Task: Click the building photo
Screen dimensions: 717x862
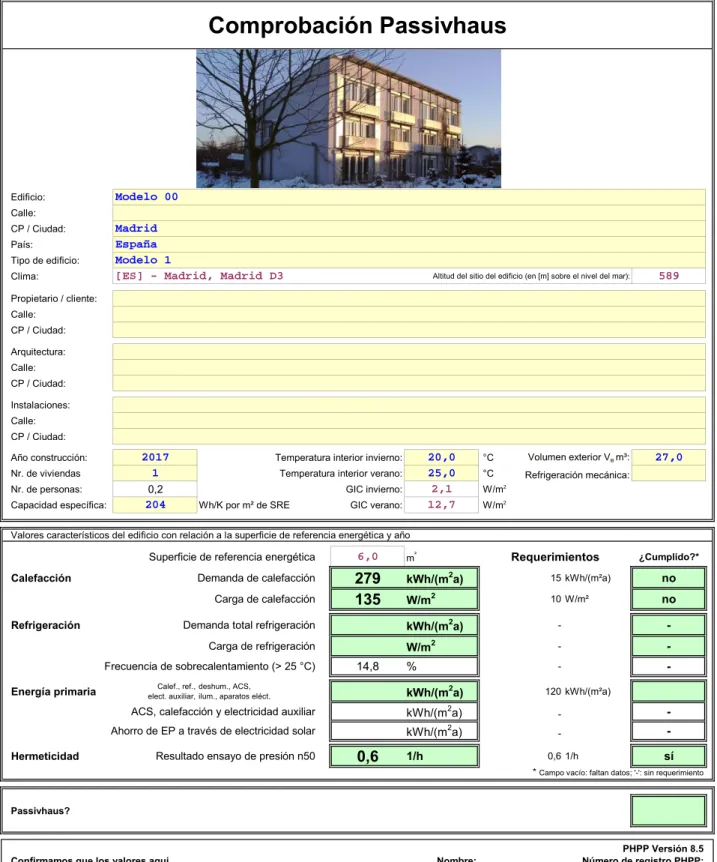Action: coord(349,119)
